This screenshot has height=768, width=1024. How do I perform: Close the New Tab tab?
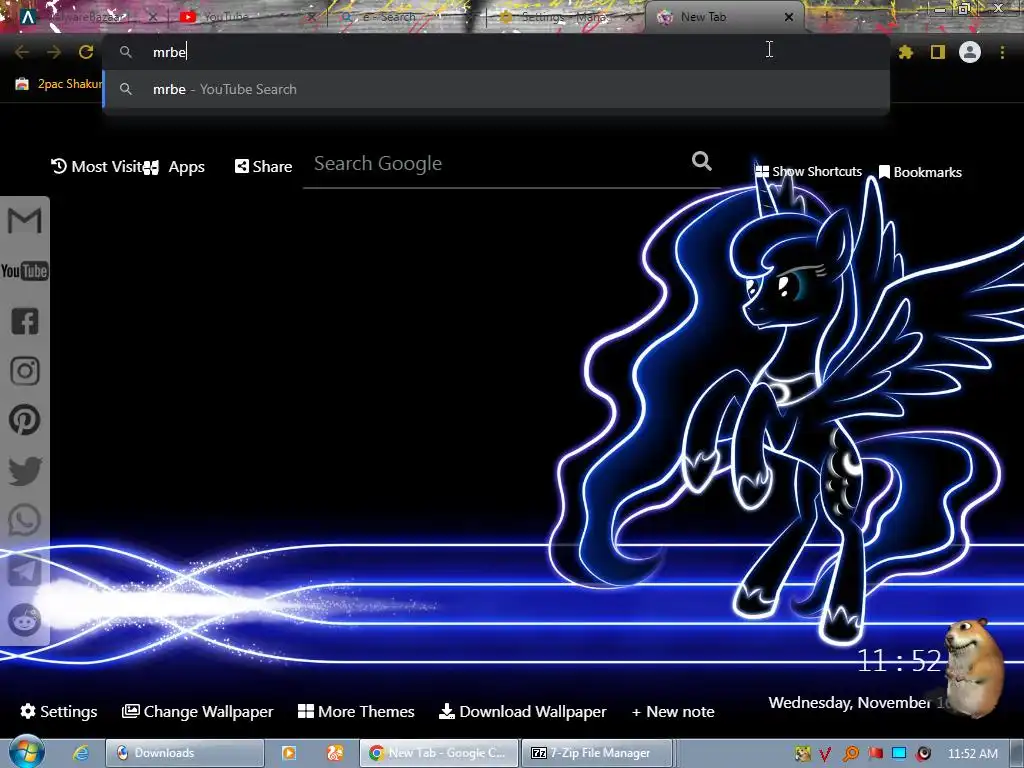pos(789,17)
